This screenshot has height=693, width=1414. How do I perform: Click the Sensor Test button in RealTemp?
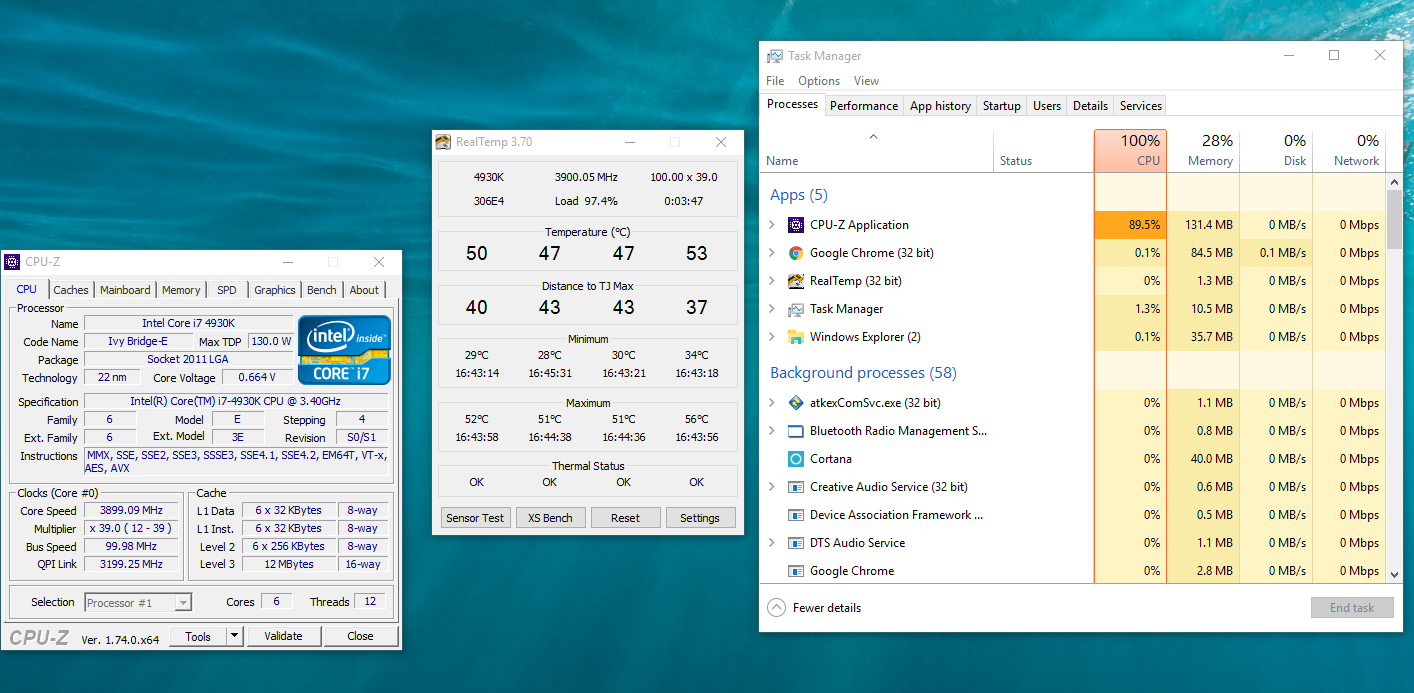tap(476, 518)
